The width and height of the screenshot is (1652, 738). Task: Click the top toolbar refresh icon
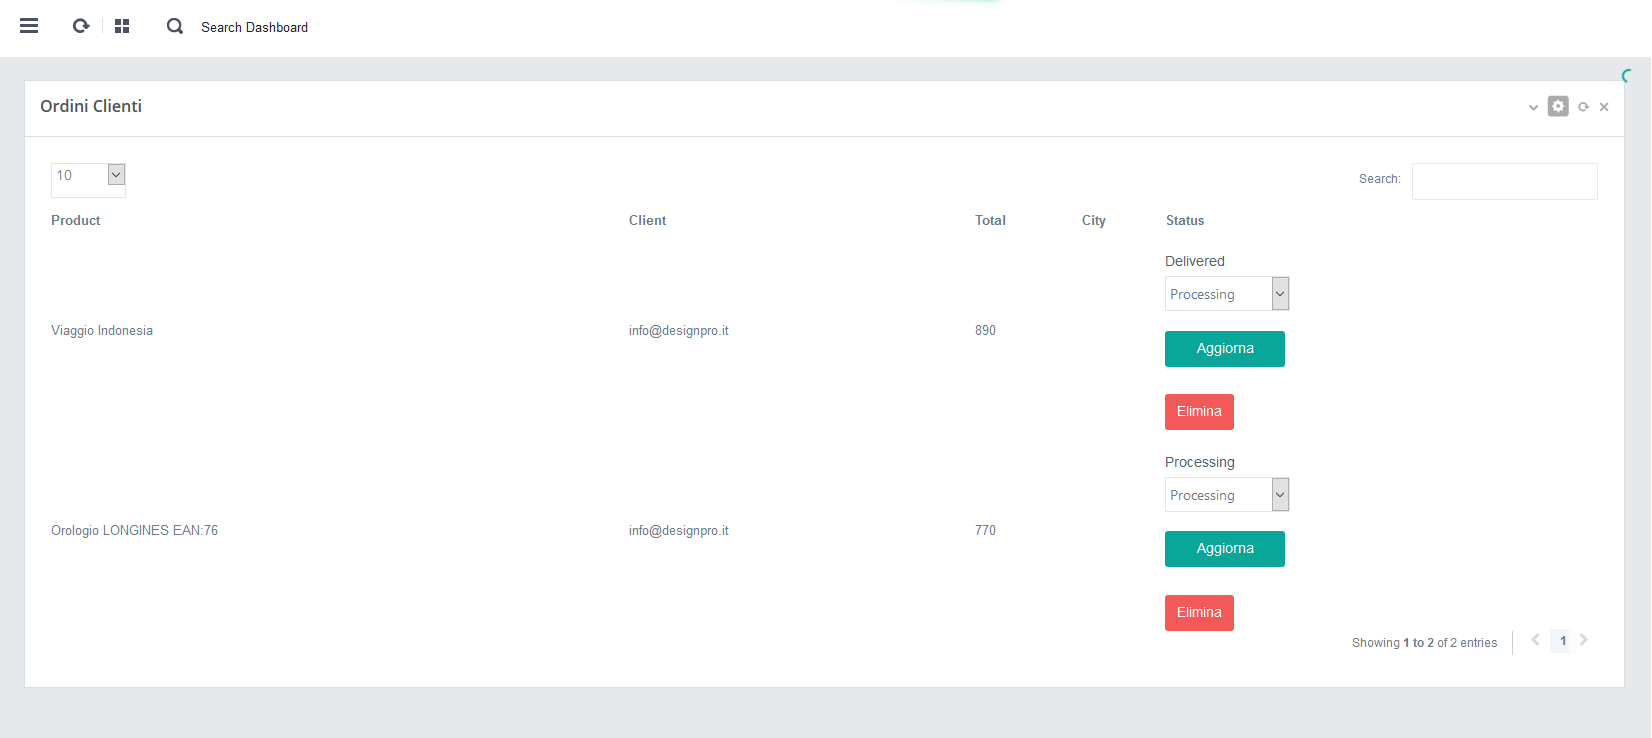tap(81, 26)
